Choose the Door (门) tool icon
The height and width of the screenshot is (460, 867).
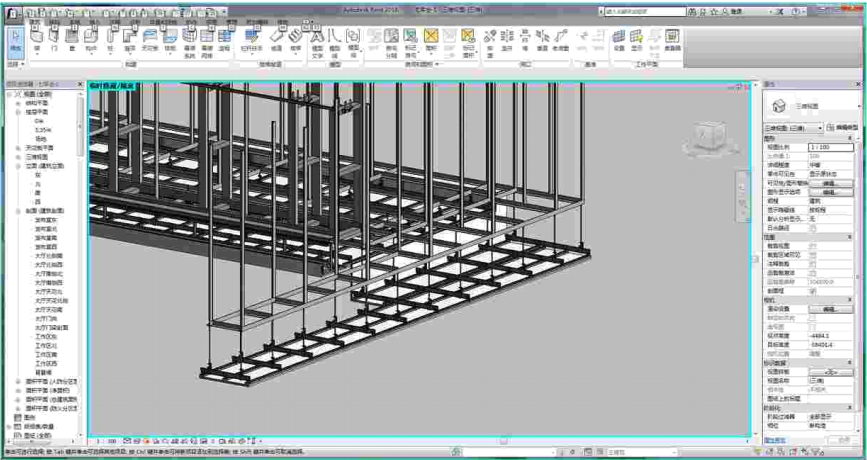(54, 36)
